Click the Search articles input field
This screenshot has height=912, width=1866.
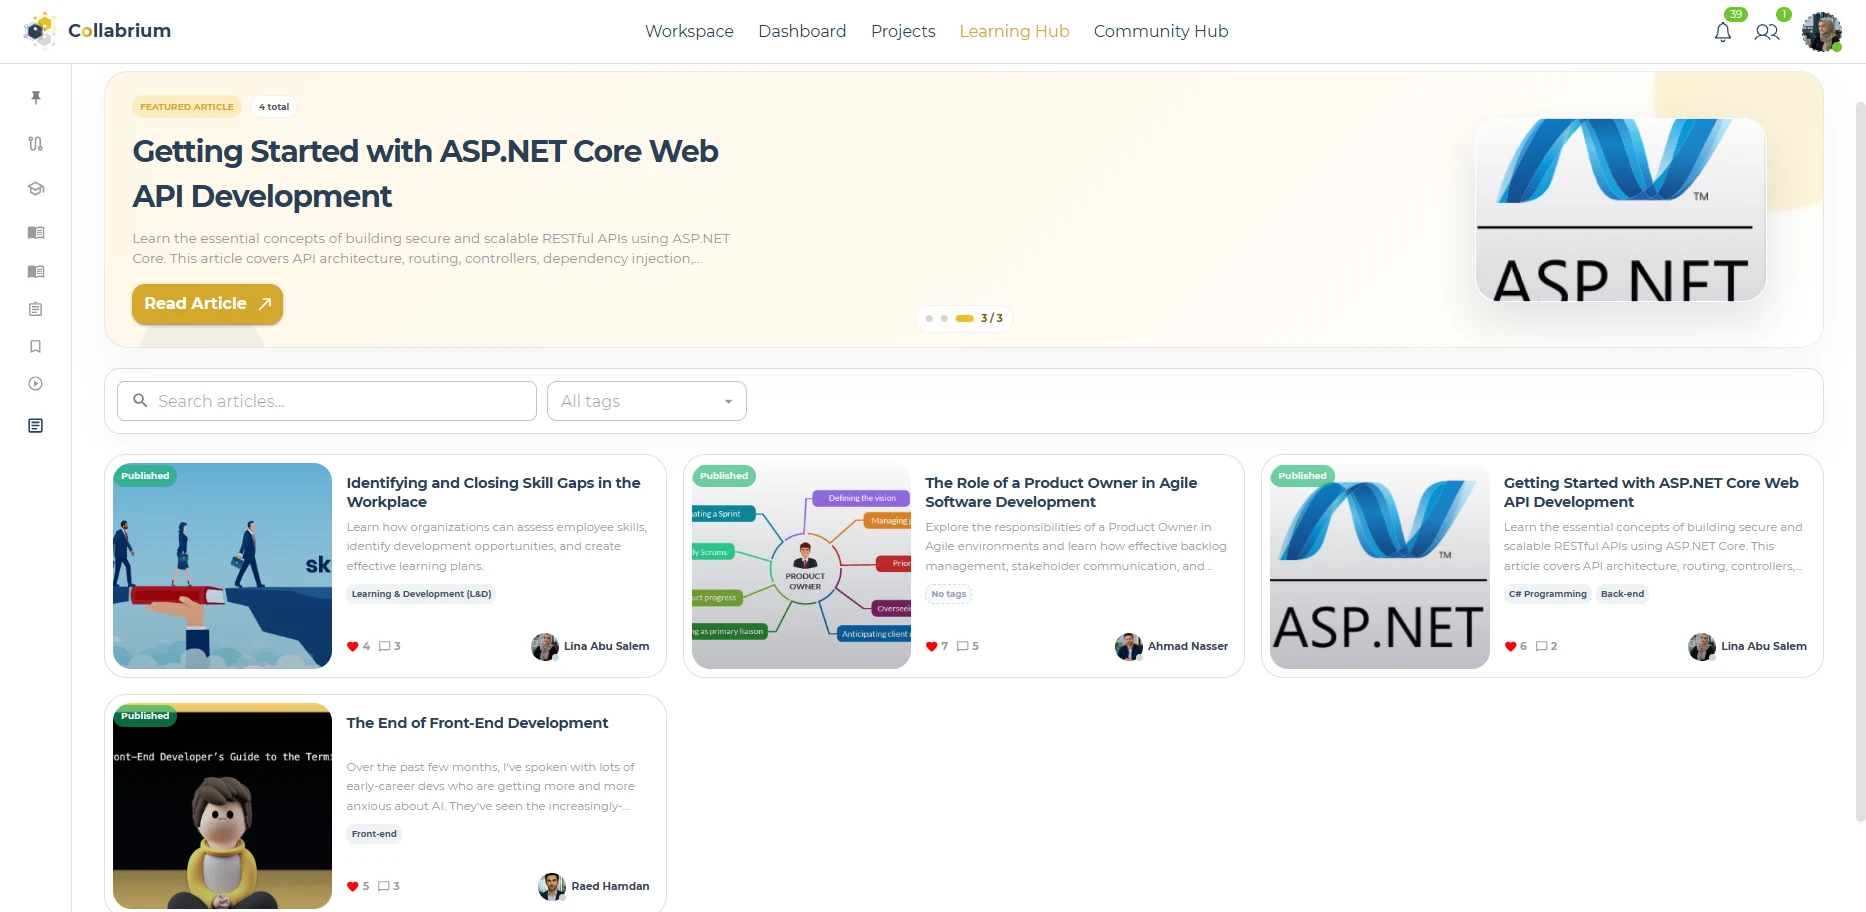pyautogui.click(x=327, y=401)
